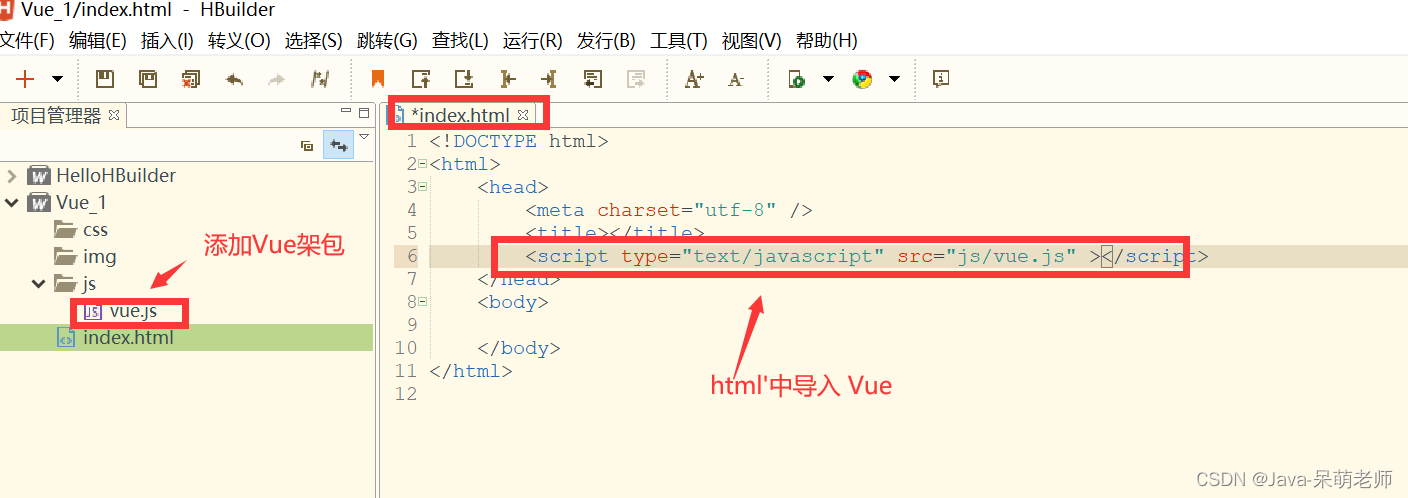Screen dimensions: 1408x498
Task: Open the 工具(T) menu
Action: 678,41
